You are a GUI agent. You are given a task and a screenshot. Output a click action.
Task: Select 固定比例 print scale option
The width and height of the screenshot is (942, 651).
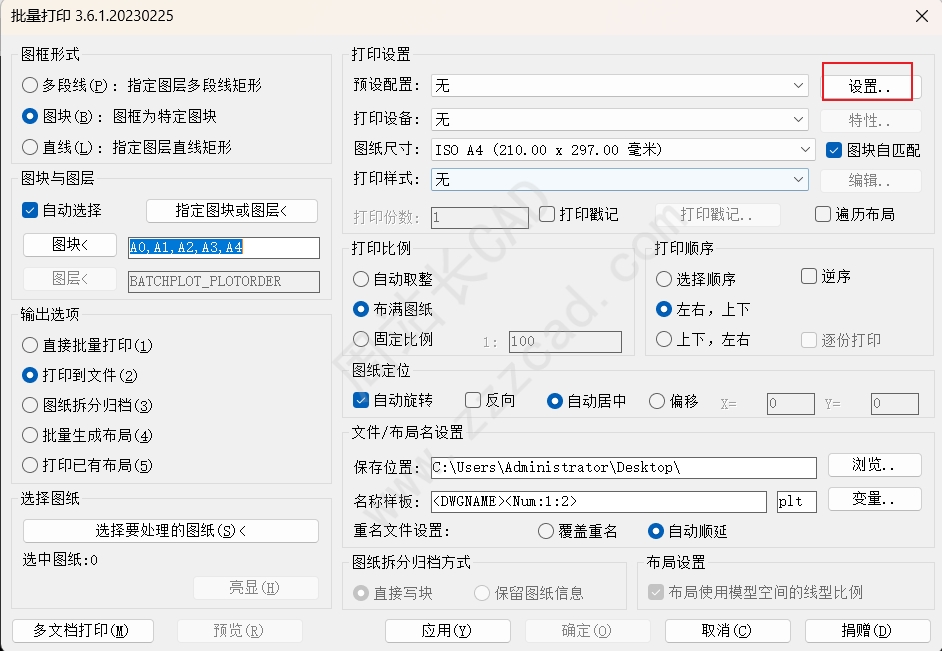click(x=360, y=339)
